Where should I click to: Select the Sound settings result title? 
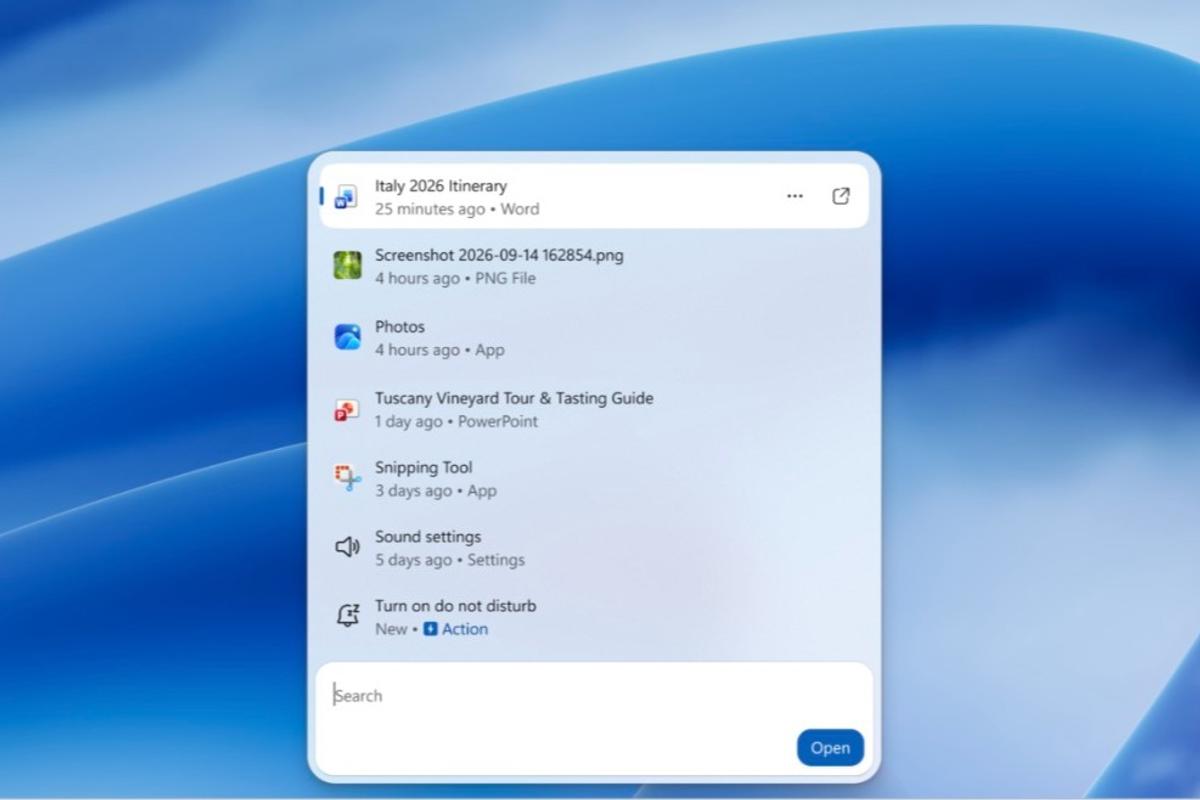click(x=428, y=537)
